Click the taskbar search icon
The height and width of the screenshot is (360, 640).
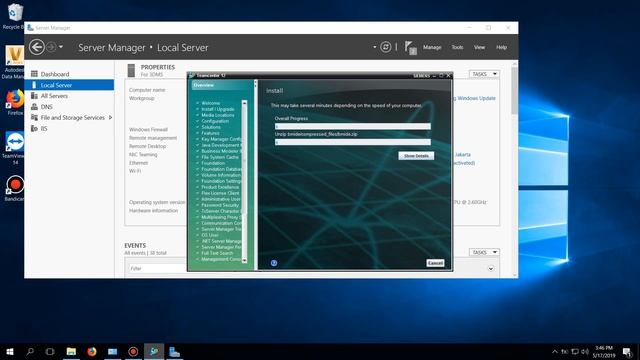[x=30, y=351]
